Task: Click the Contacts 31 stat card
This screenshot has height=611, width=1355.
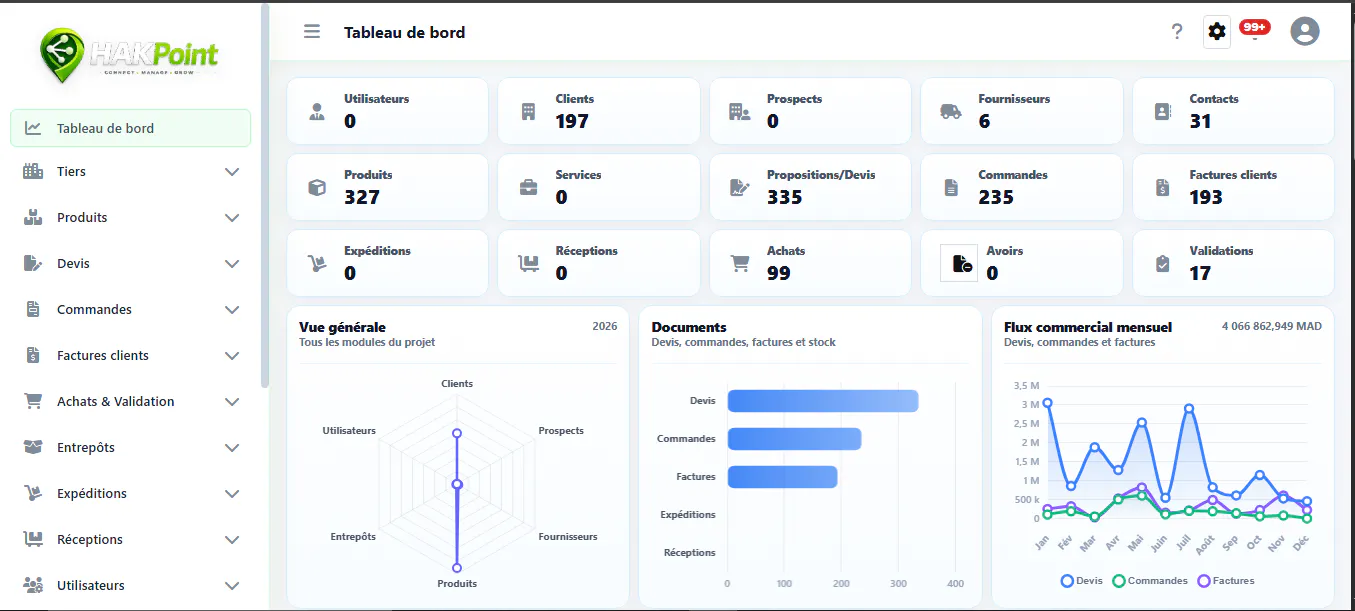Action: tap(1233, 111)
